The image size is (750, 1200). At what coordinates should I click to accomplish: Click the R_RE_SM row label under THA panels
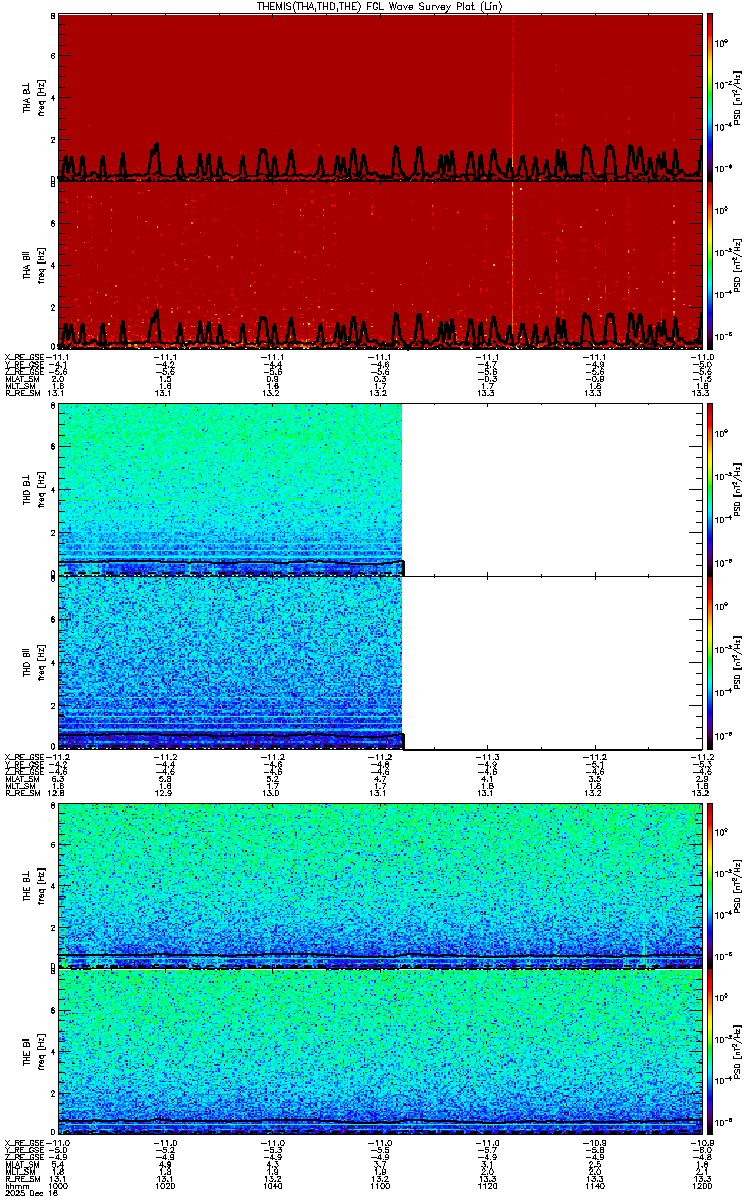click(22, 393)
